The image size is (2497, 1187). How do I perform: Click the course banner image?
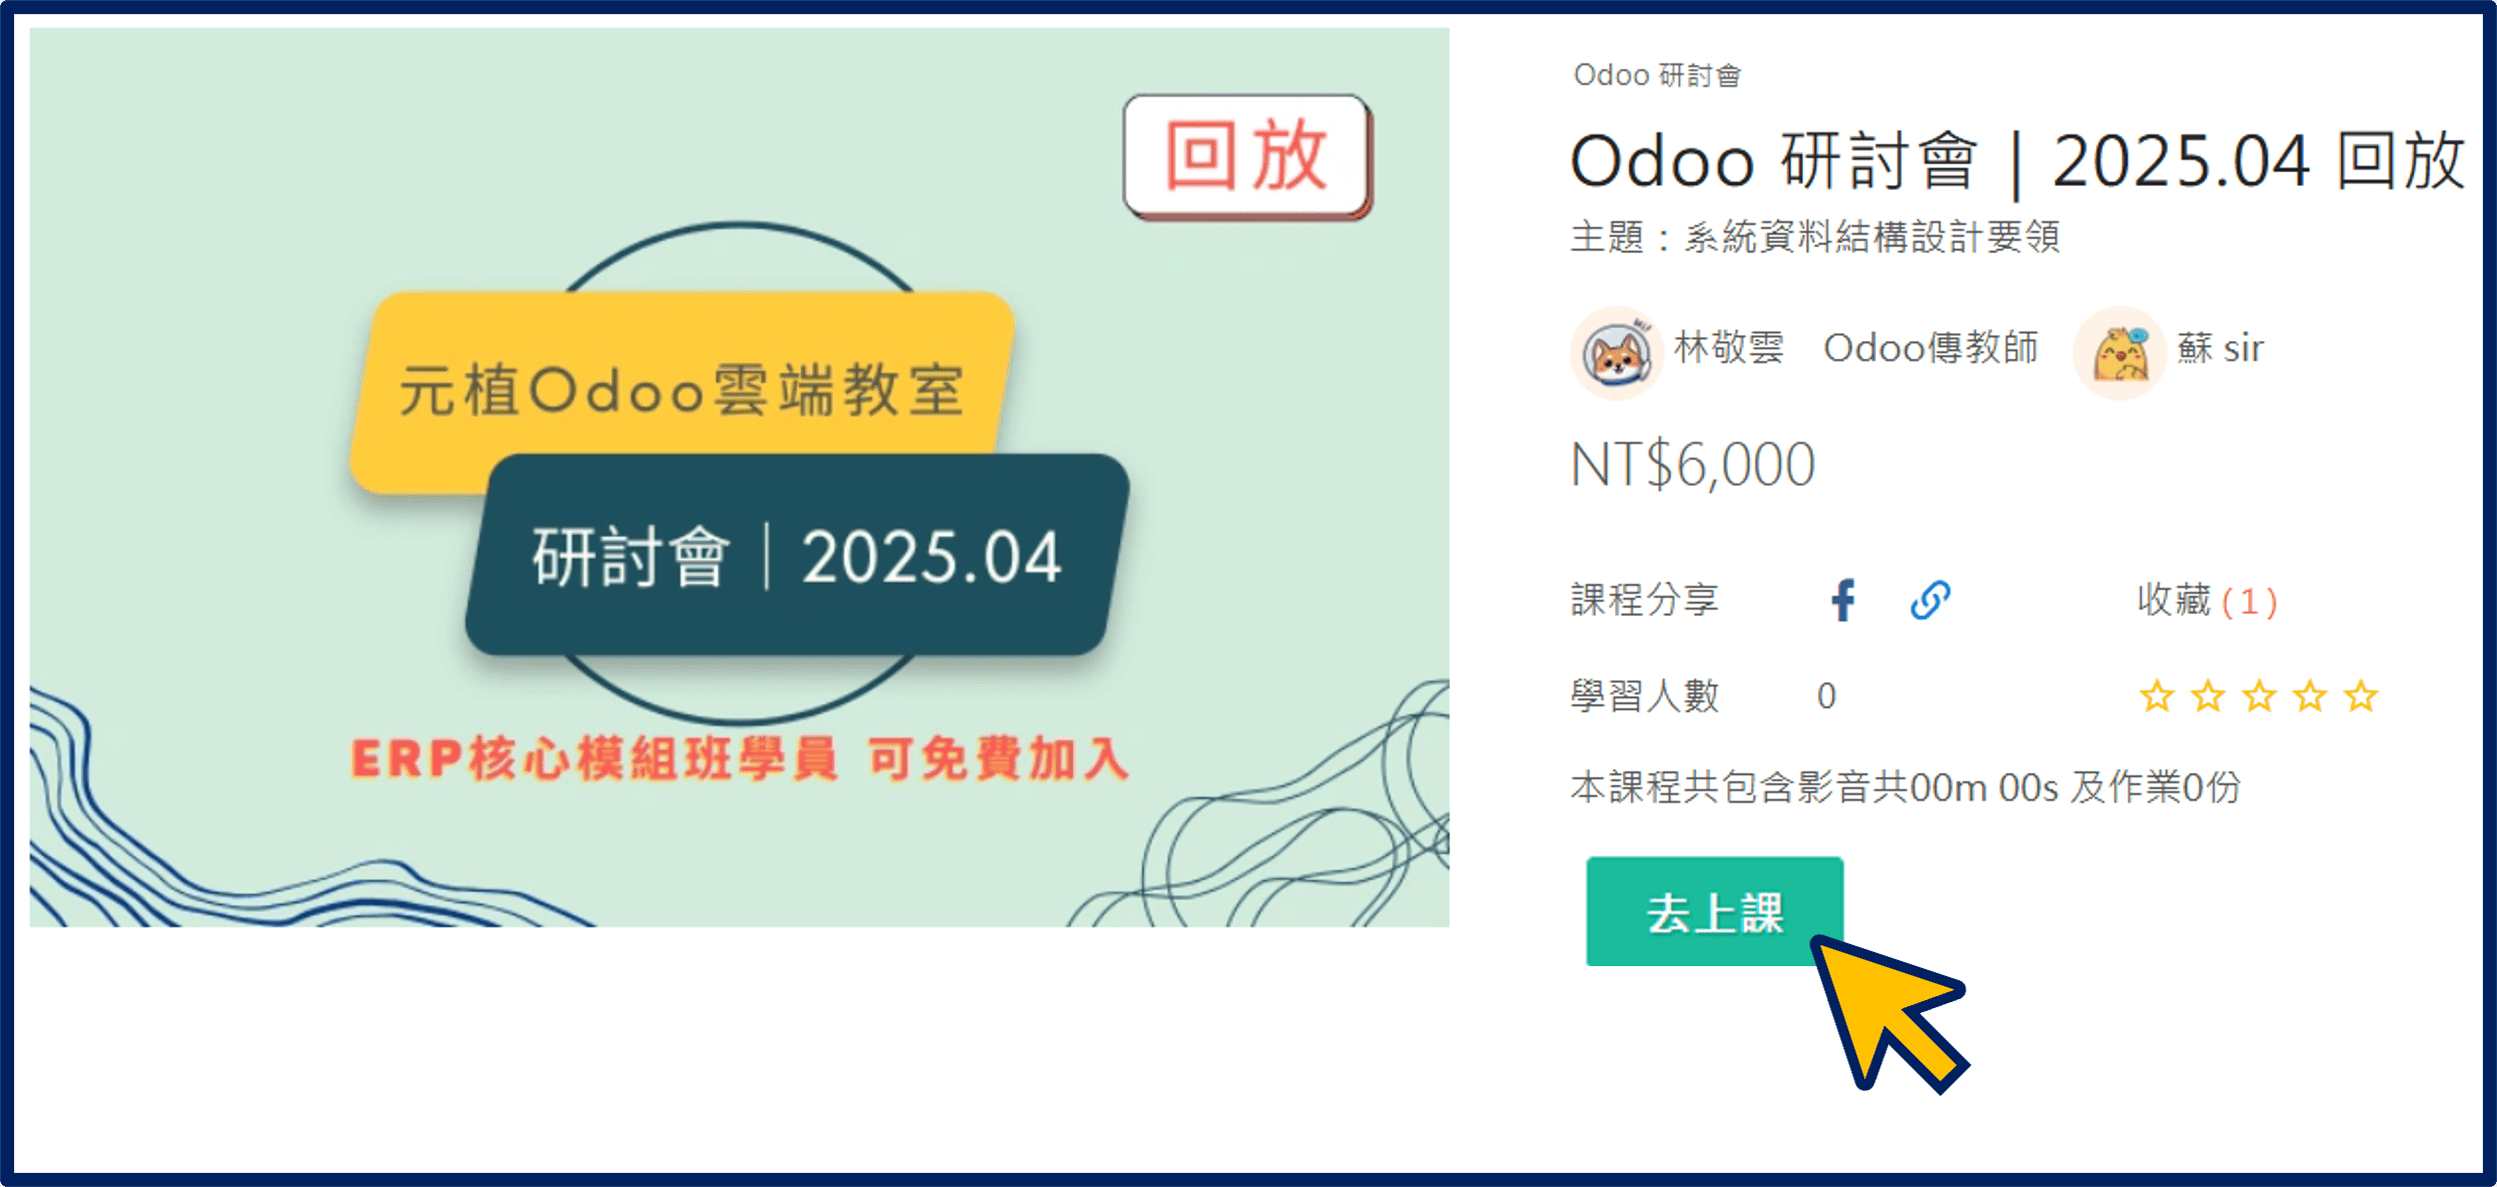[739, 477]
